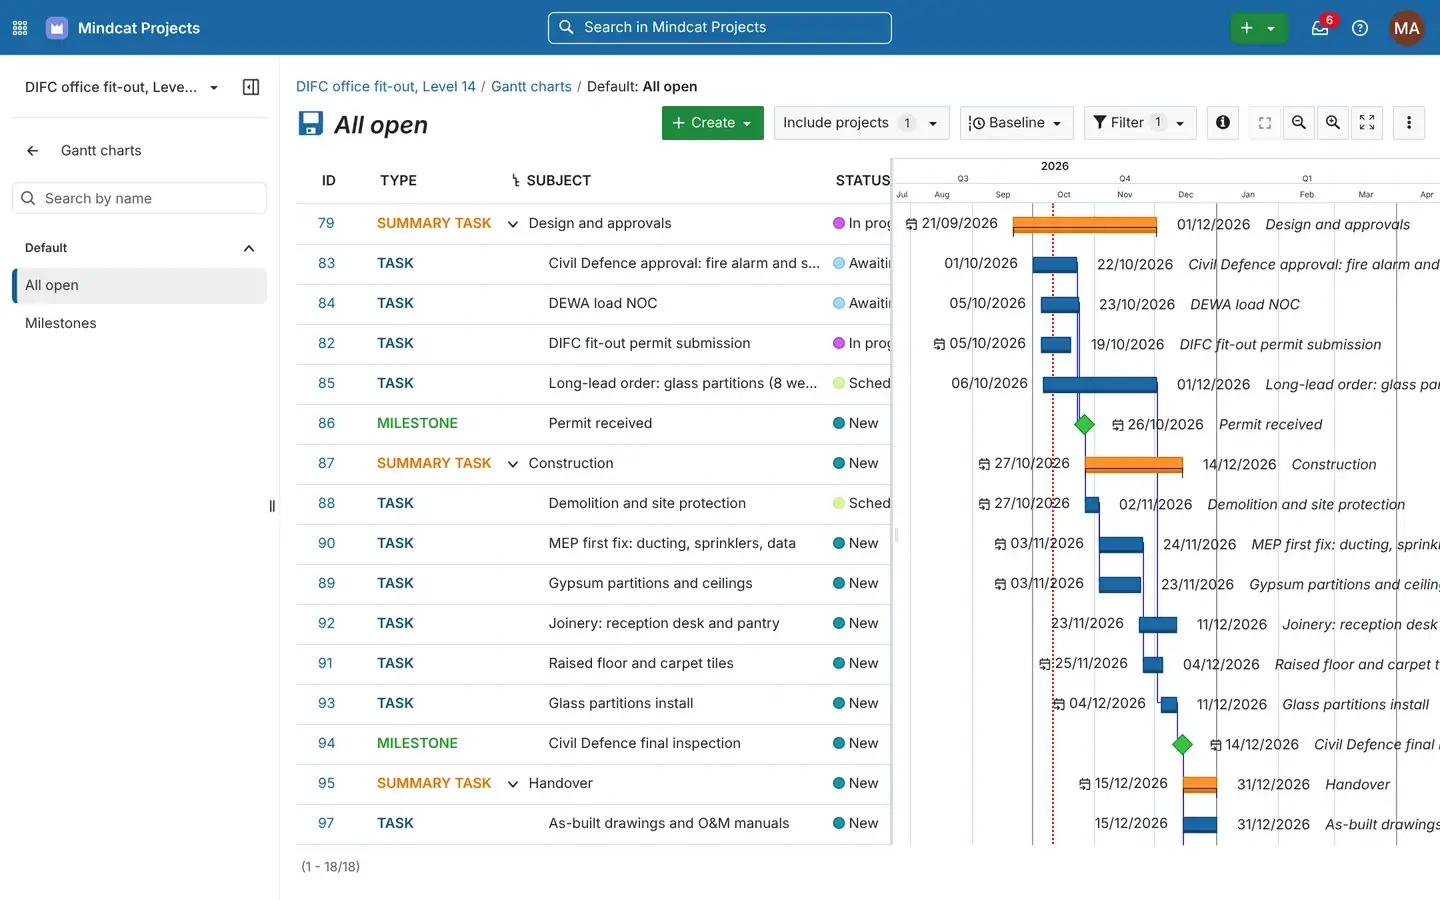Collapse the Default sidebar section
This screenshot has width=1440, height=900.
(249, 248)
